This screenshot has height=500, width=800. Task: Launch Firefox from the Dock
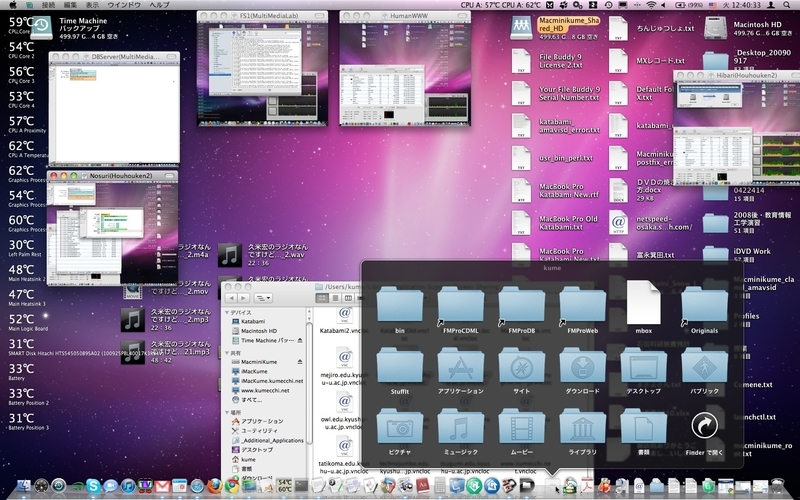pyautogui.click(x=214, y=485)
